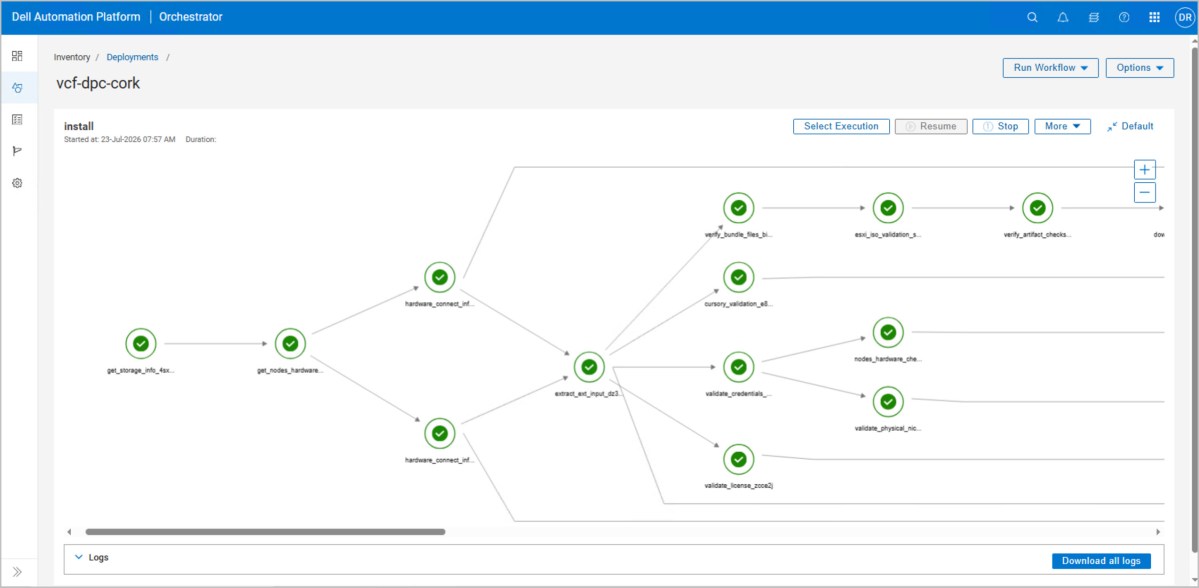This screenshot has height=588, width=1199.
Task: Open the More dropdown
Action: pos(1062,126)
